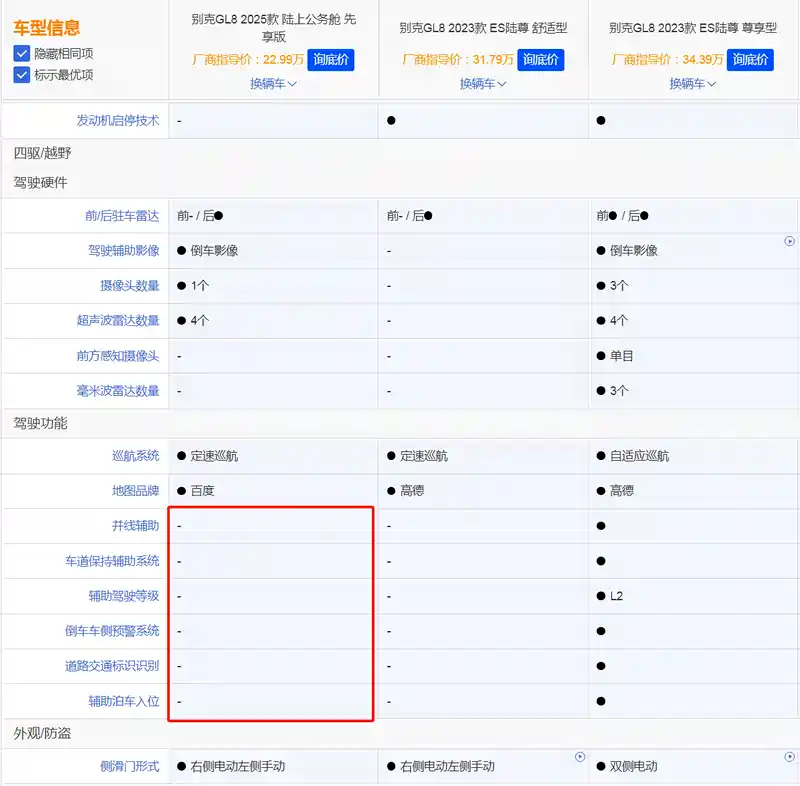Click 百度 value in 地图品牌 row
This screenshot has width=800, height=786.
pyautogui.click(x=203, y=491)
